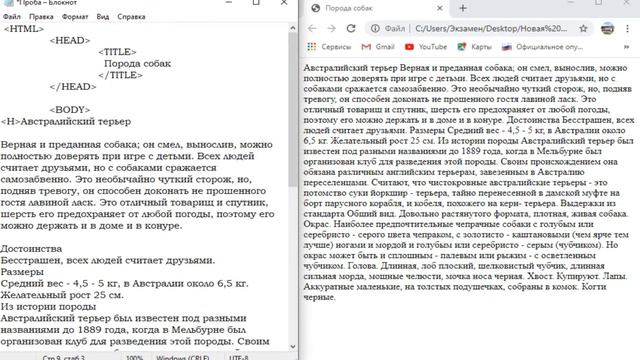Open the Карты bookmark

(474, 47)
